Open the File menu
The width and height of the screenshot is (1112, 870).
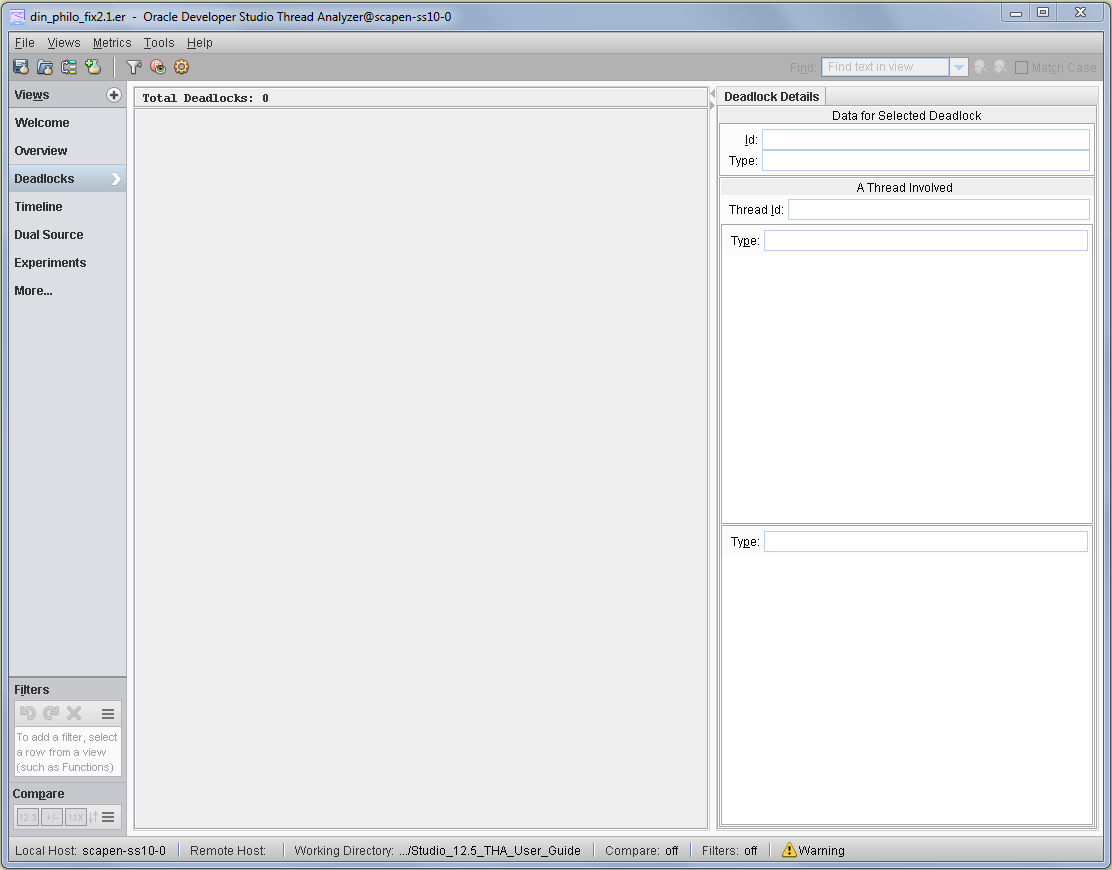25,43
